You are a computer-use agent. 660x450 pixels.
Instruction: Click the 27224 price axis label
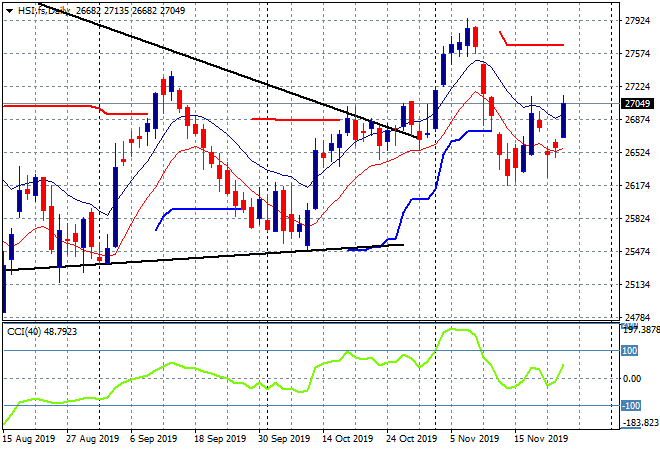click(x=637, y=87)
